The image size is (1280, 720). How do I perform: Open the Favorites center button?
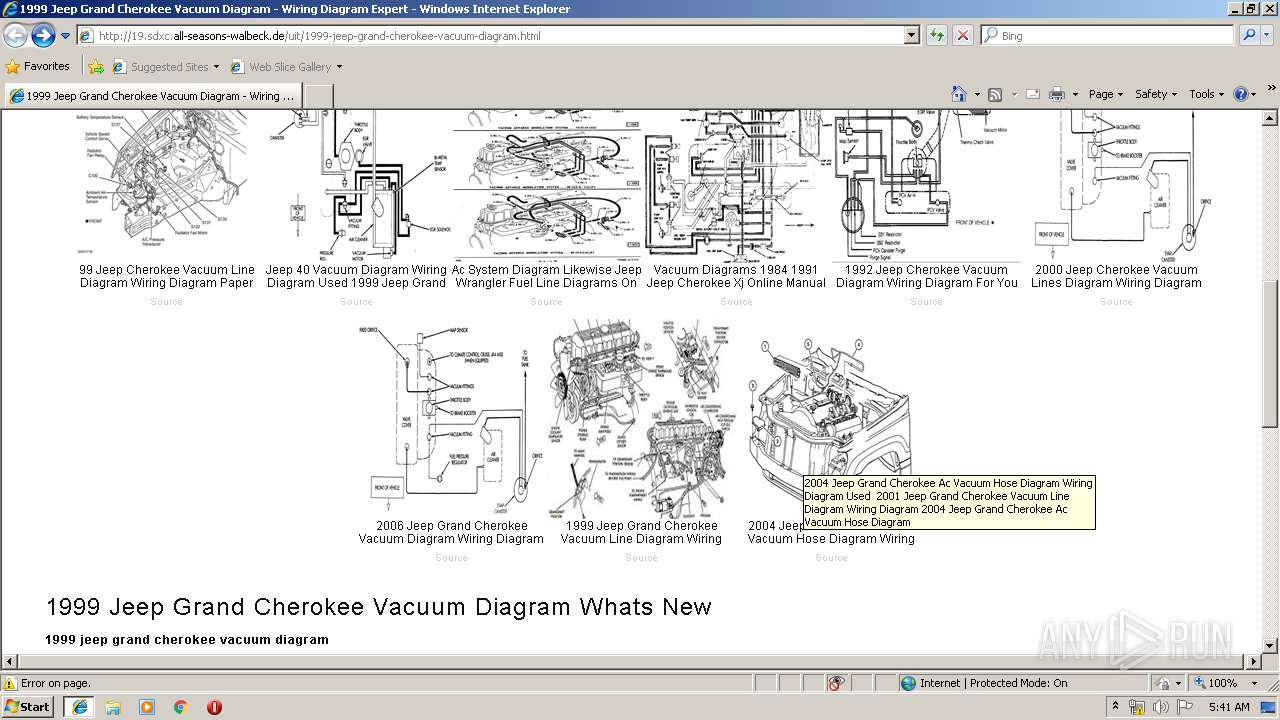click(38, 66)
